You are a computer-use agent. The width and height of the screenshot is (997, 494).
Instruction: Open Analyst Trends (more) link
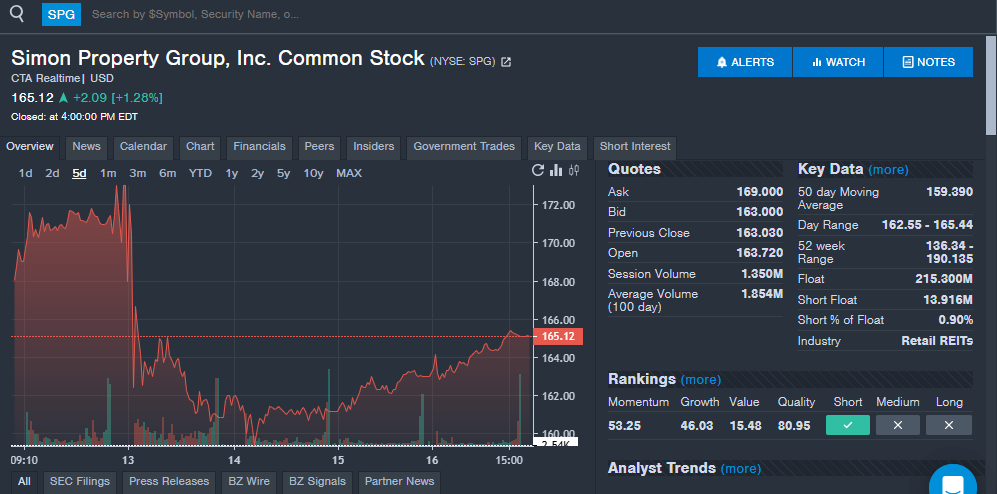point(740,469)
